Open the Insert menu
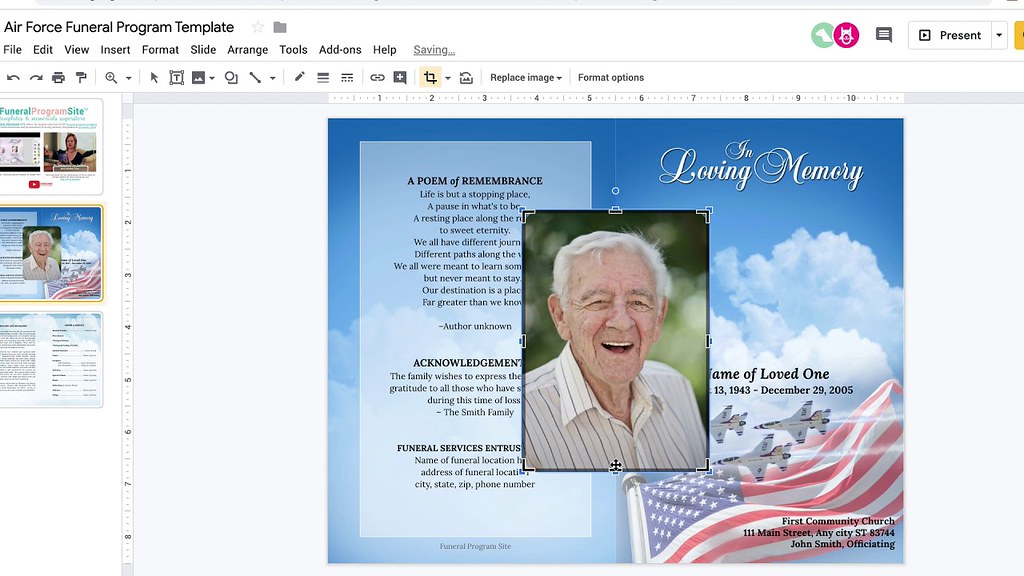Viewport: 1024px width, 576px height. 115,50
